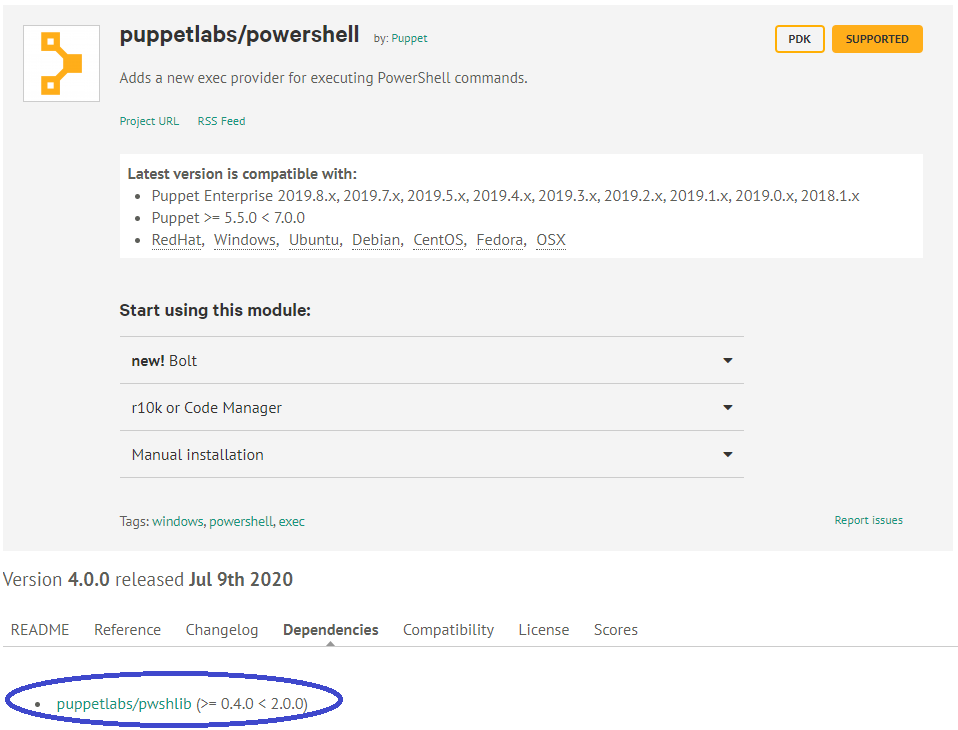Click the Windows operating system label
The image size is (958, 730).
(x=246, y=240)
